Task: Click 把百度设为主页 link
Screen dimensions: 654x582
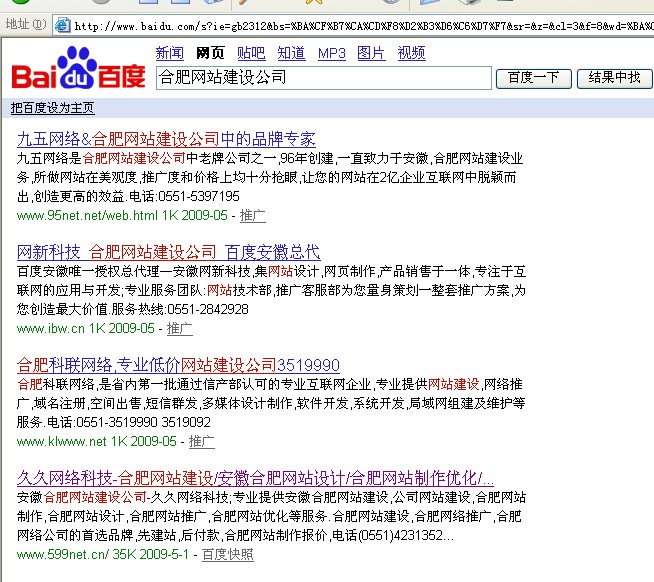Action: [x=53, y=108]
